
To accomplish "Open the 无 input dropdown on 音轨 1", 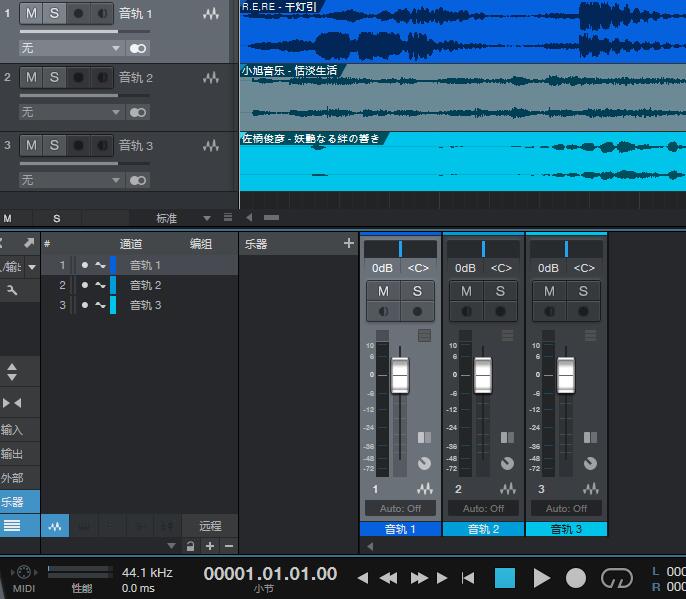I will [x=71, y=48].
